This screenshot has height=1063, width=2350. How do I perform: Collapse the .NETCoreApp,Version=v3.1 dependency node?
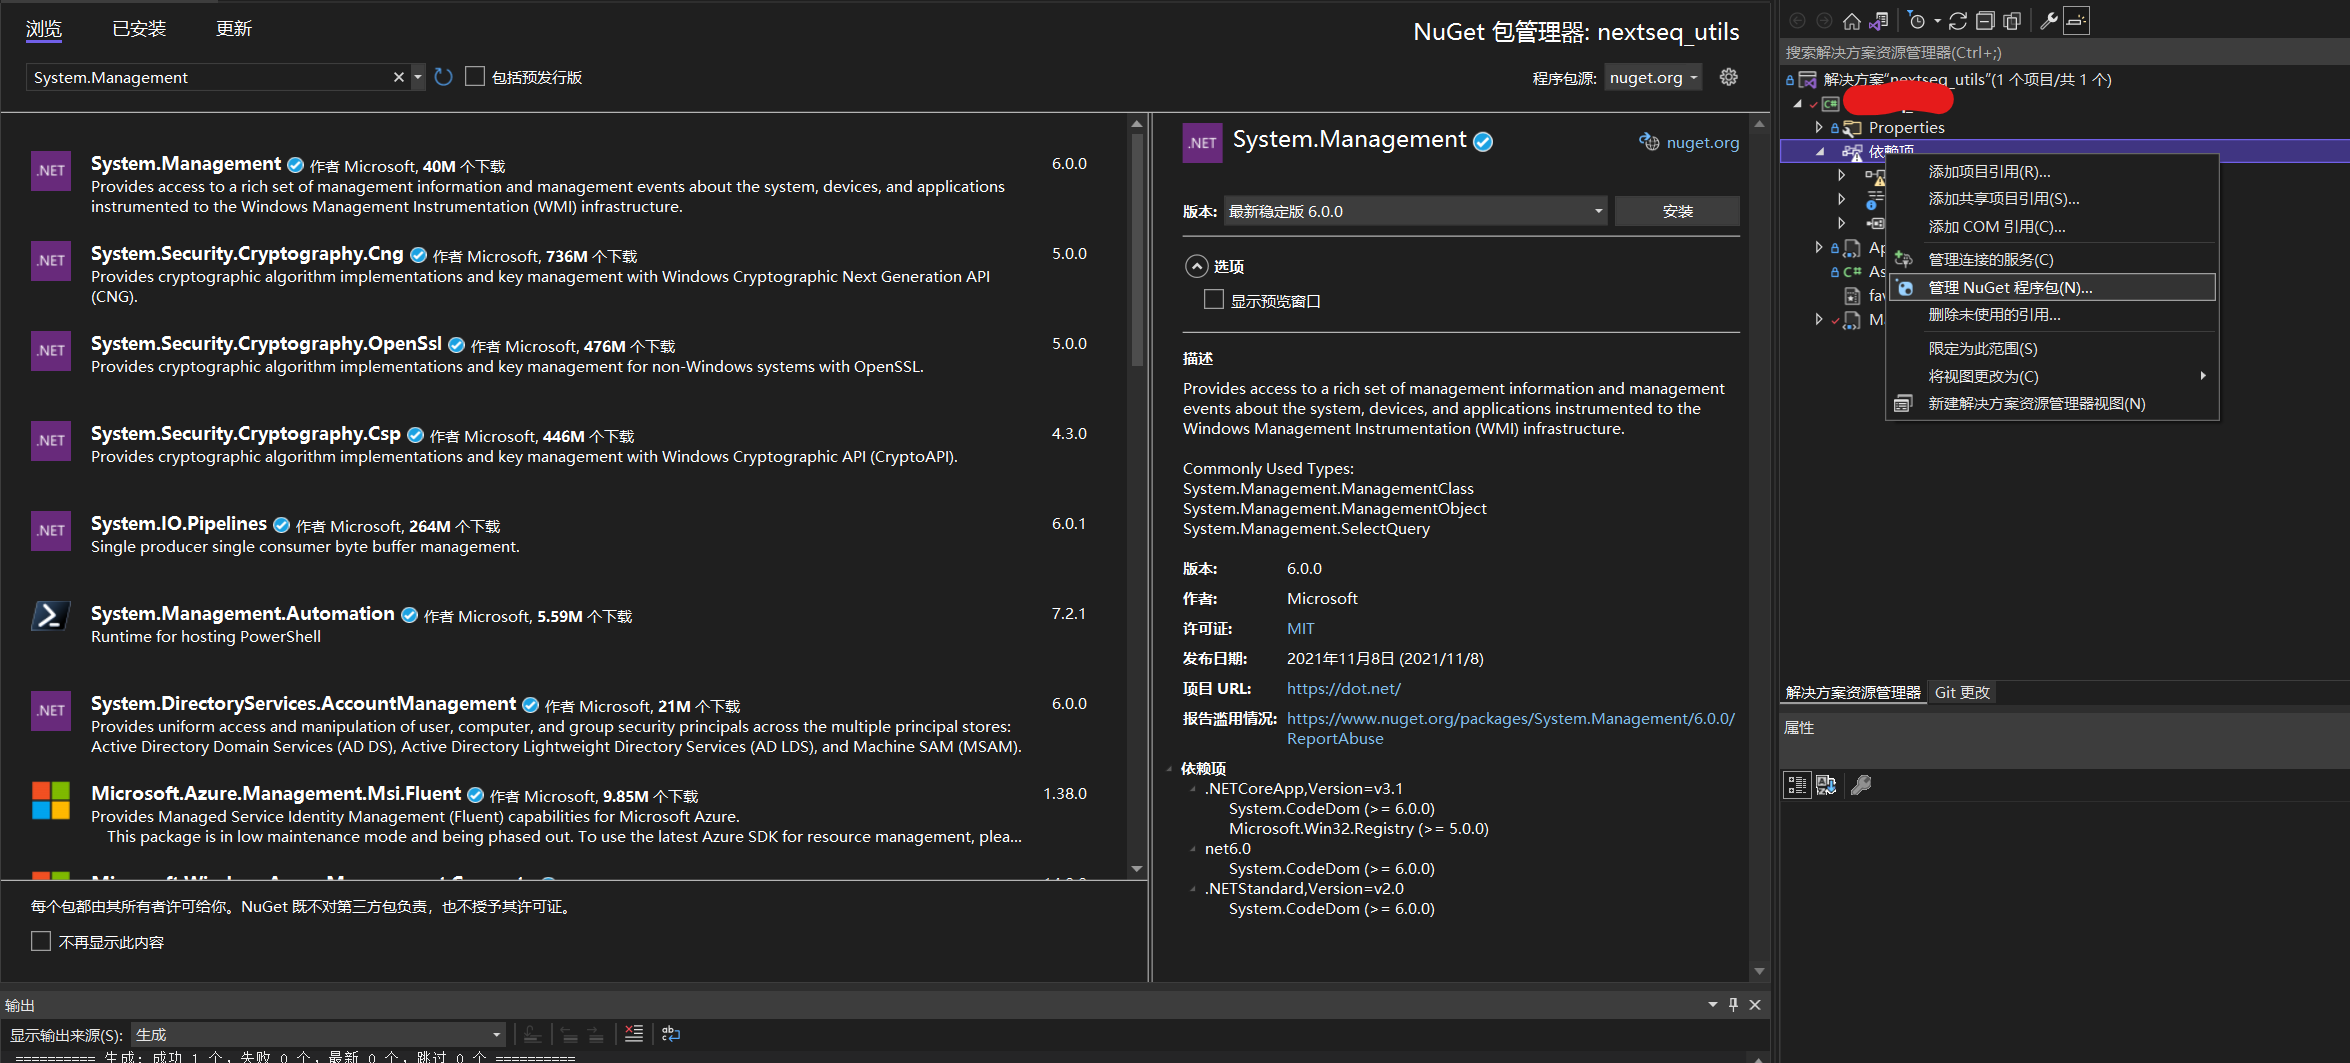click(x=1192, y=788)
